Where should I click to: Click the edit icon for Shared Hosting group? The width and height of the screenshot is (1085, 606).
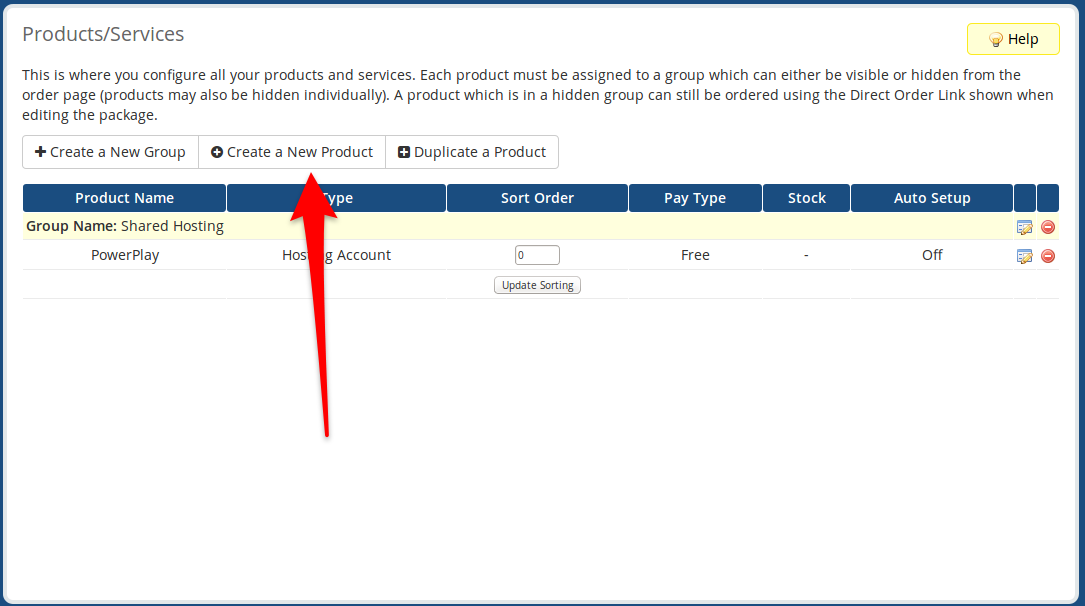tap(1024, 227)
